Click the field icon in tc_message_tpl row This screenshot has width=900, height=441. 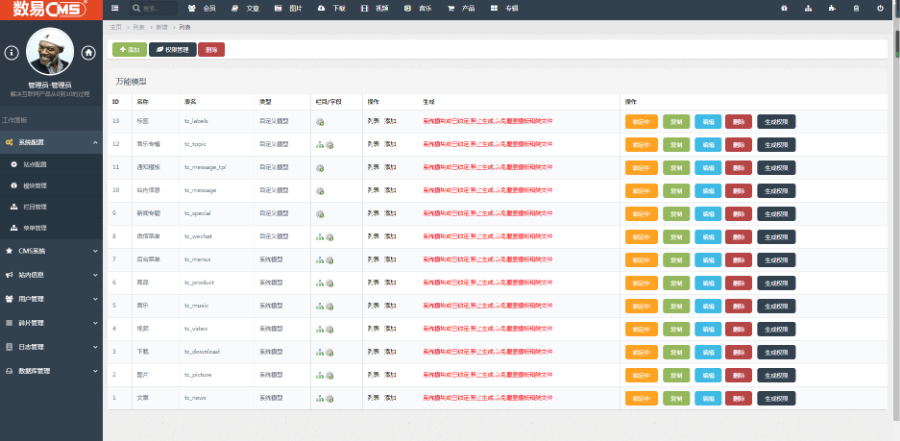coord(320,168)
